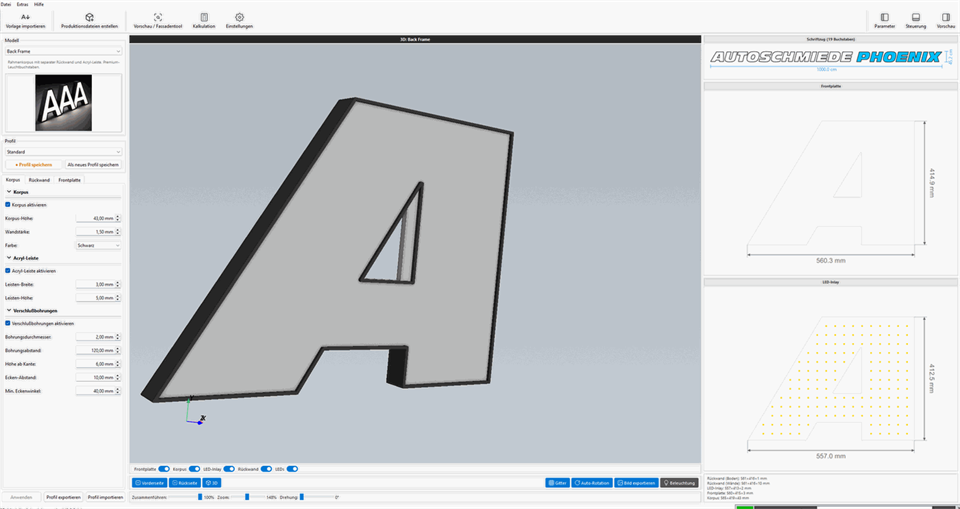This screenshot has height=509, width=960.
Task: Click the Wandstärke stepper arrows
Action: pyautogui.click(x=118, y=232)
